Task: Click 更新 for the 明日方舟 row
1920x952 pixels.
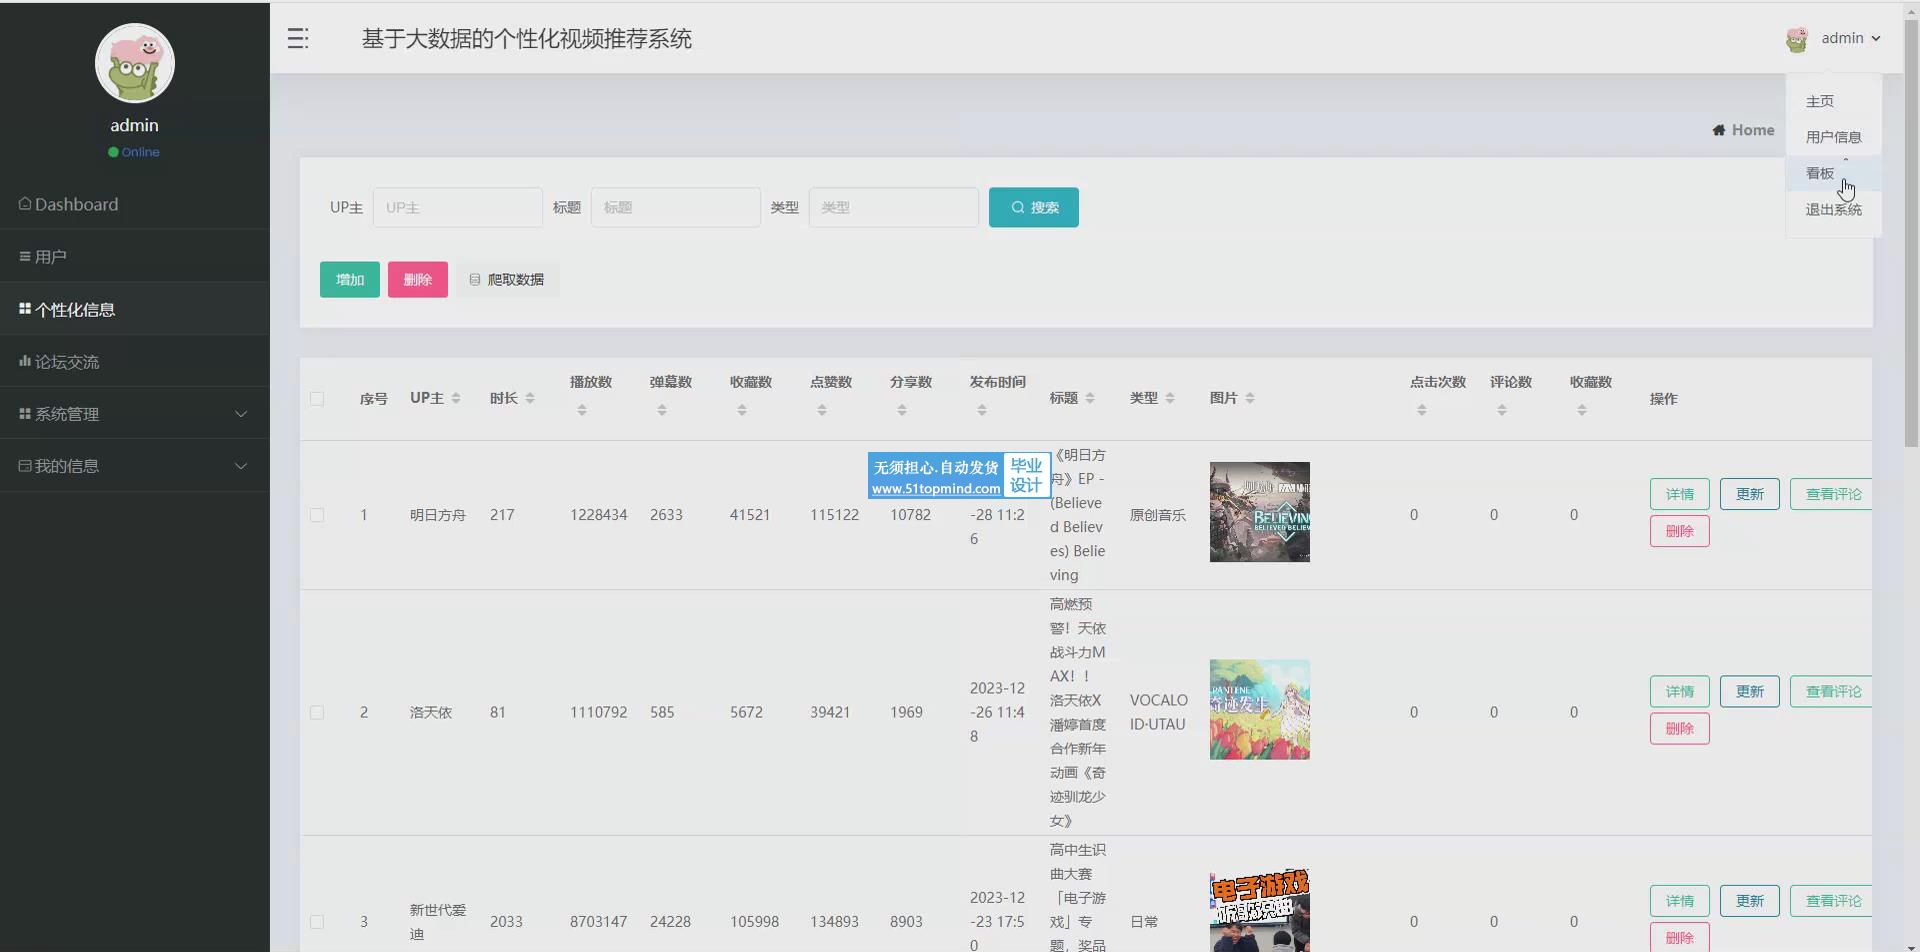Action: click(1750, 494)
